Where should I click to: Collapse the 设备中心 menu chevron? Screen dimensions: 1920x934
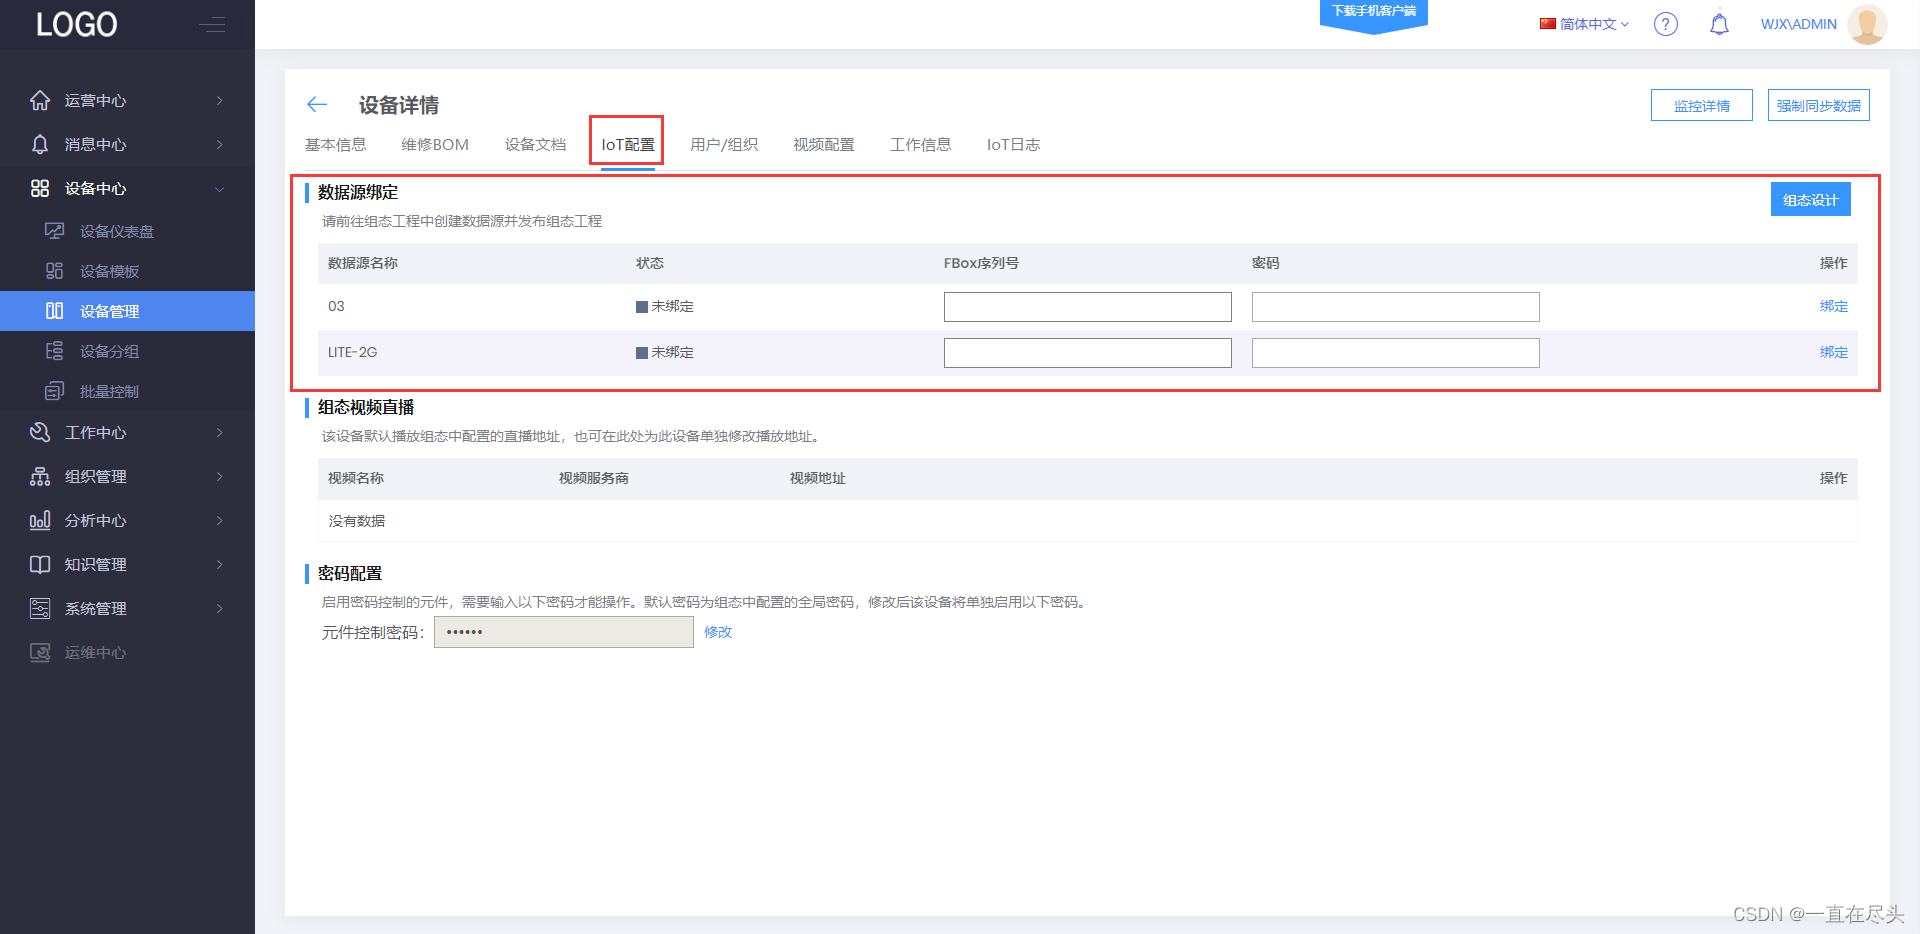point(219,188)
